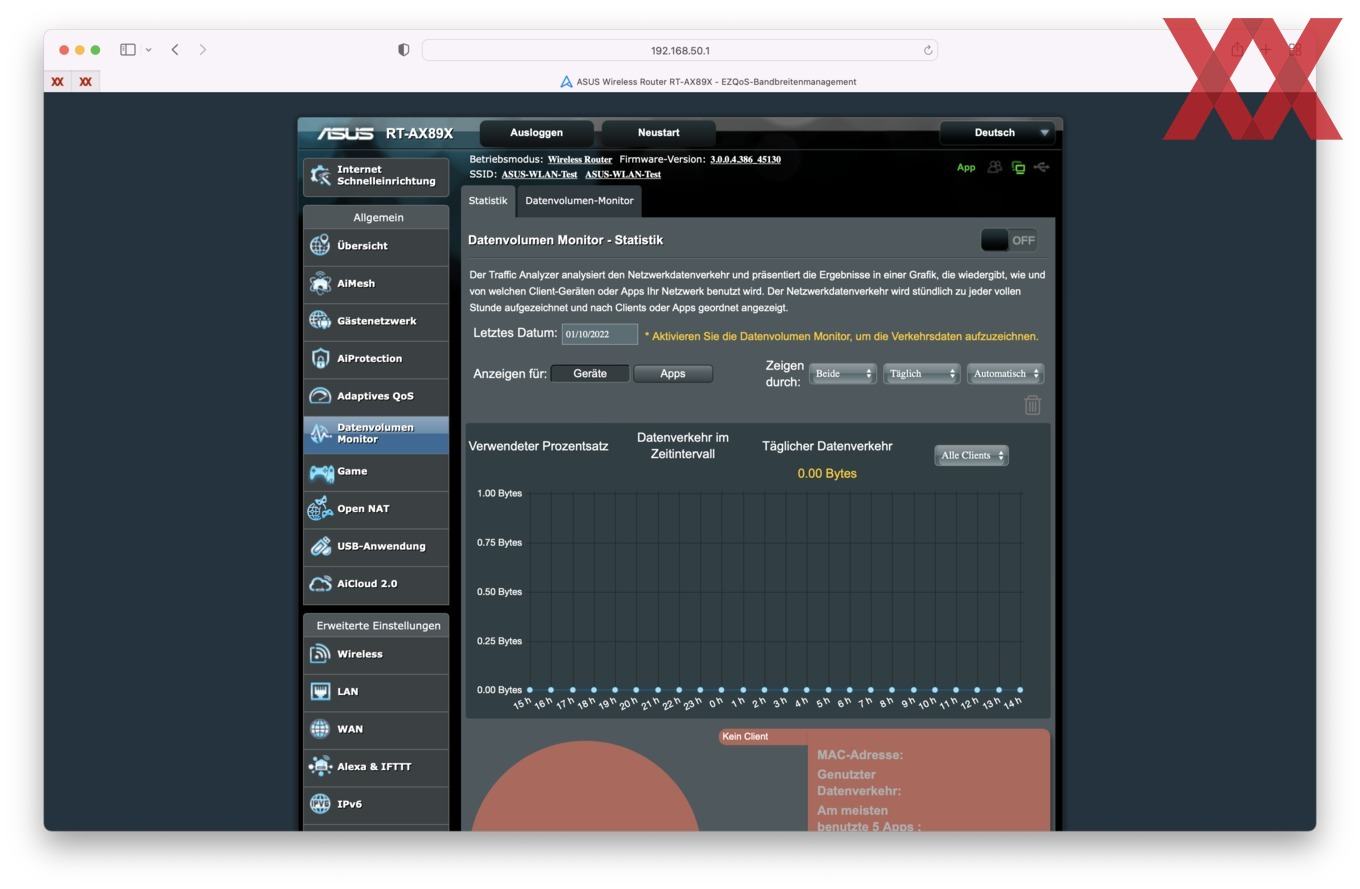Click the WAN globe icon
This screenshot has width=1360, height=889.
(x=320, y=729)
